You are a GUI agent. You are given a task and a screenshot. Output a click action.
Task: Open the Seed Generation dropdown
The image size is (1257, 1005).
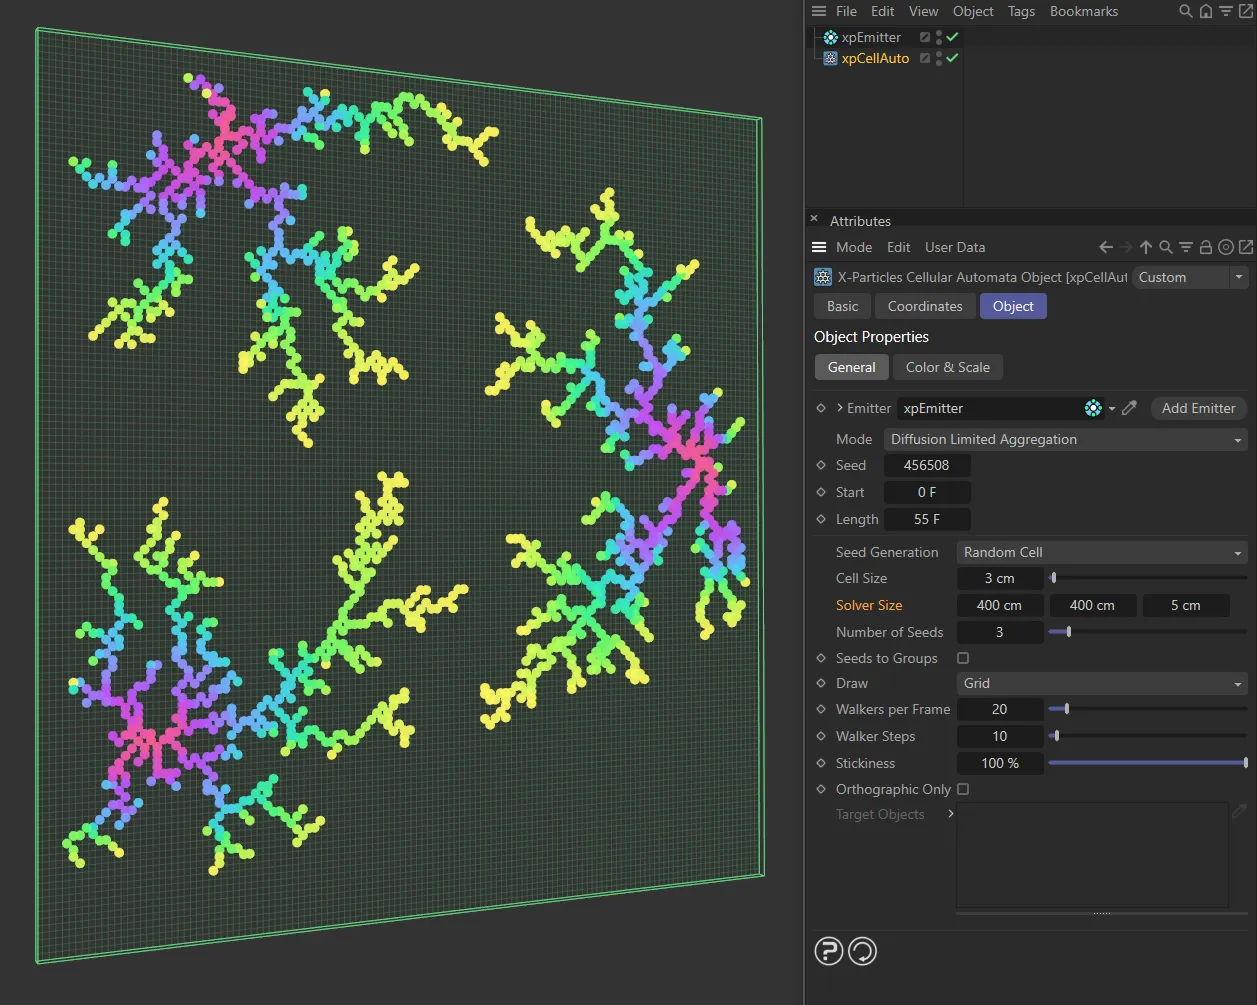pyautogui.click(x=1101, y=552)
